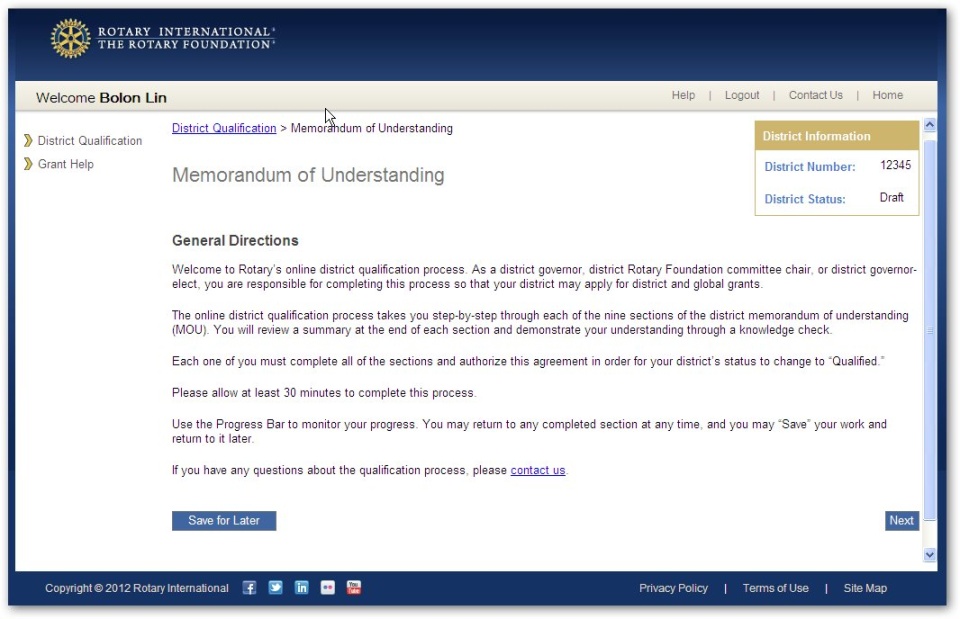Click the District Status value Draft

(x=891, y=197)
